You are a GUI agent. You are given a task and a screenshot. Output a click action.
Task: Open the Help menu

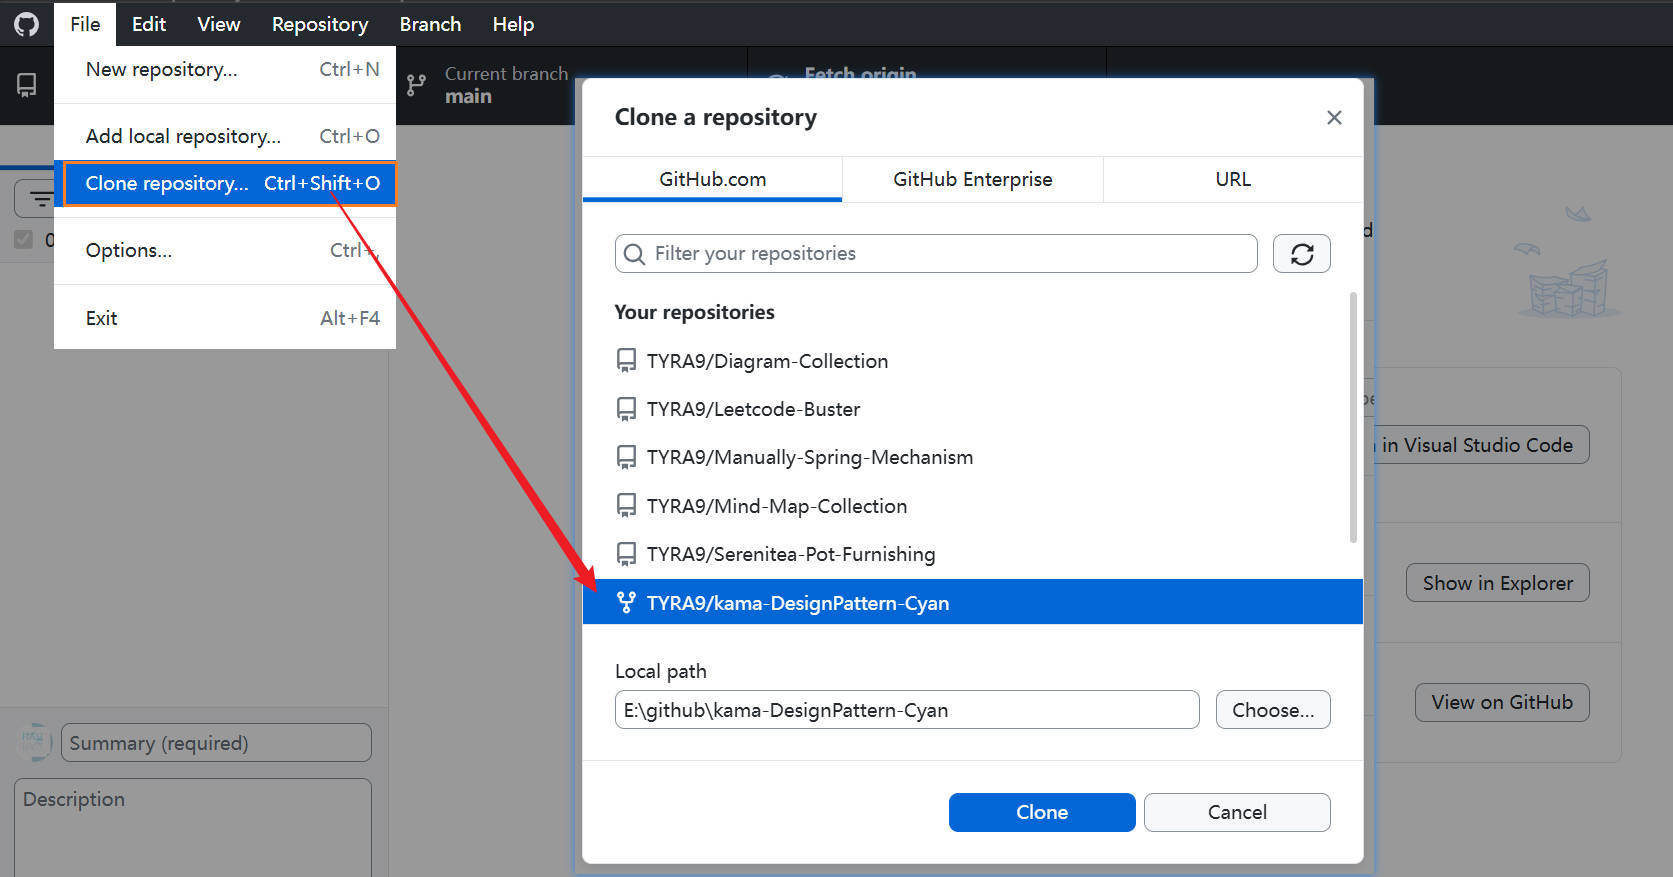(513, 24)
